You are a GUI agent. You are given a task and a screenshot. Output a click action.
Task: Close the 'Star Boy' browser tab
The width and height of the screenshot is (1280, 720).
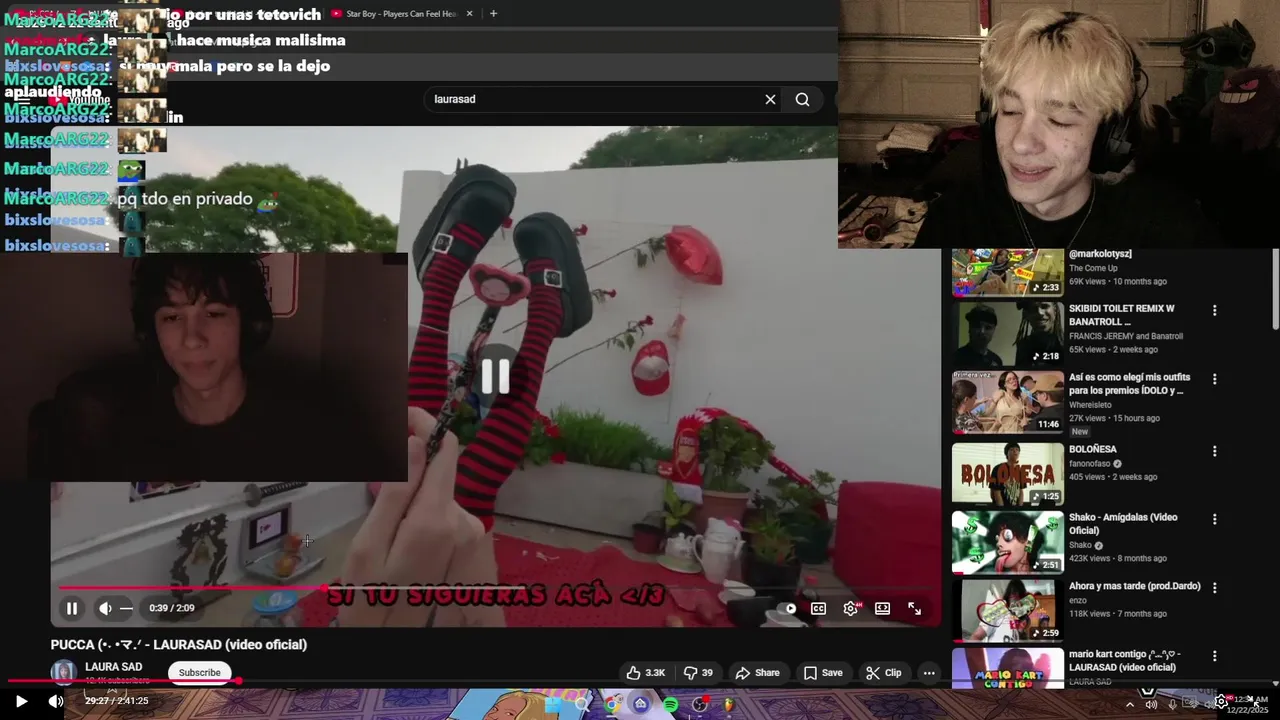[x=469, y=14]
